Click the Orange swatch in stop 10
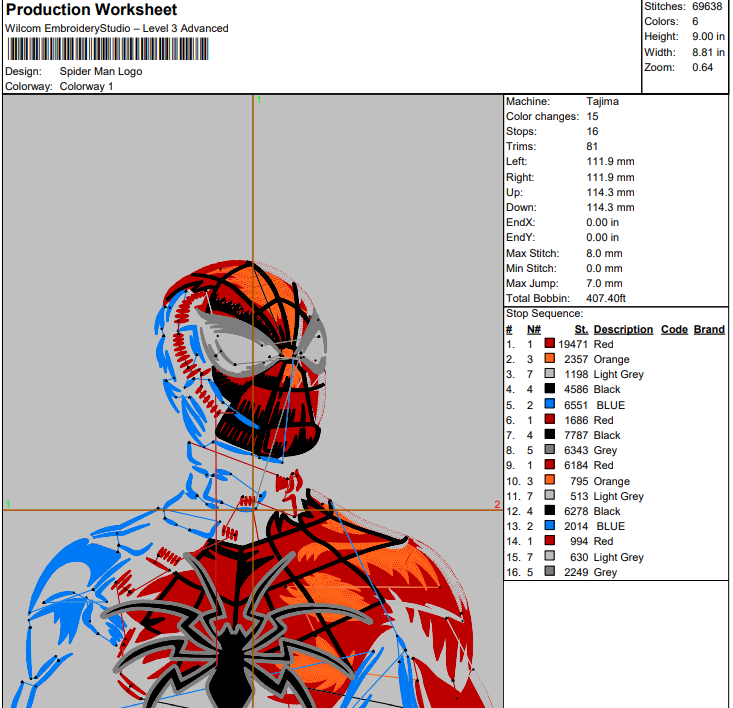Image resolution: width=733 pixels, height=708 pixels. point(550,480)
